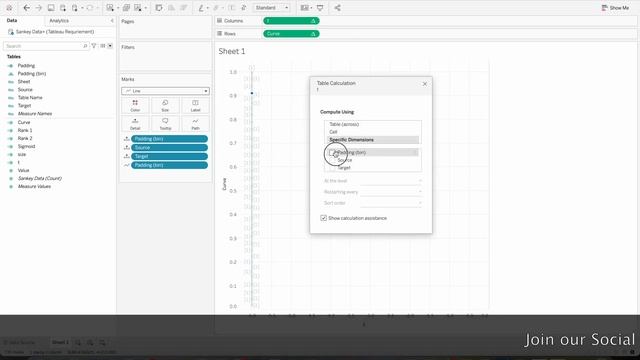Click the show/hide cards icon
This screenshot has height=360, width=640.
click(x=304, y=8)
